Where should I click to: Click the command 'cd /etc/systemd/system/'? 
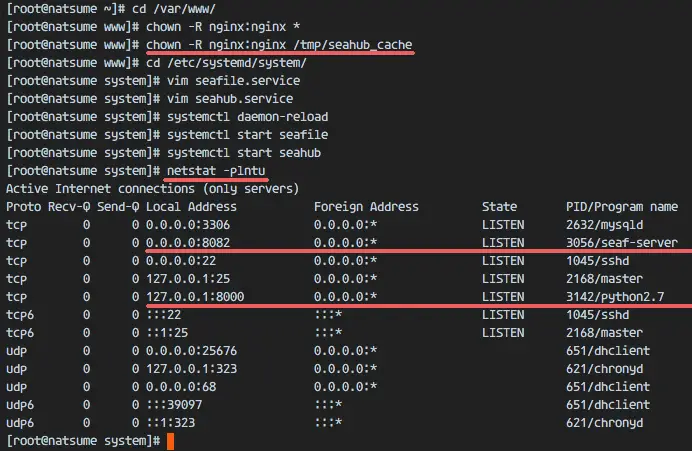226,63
